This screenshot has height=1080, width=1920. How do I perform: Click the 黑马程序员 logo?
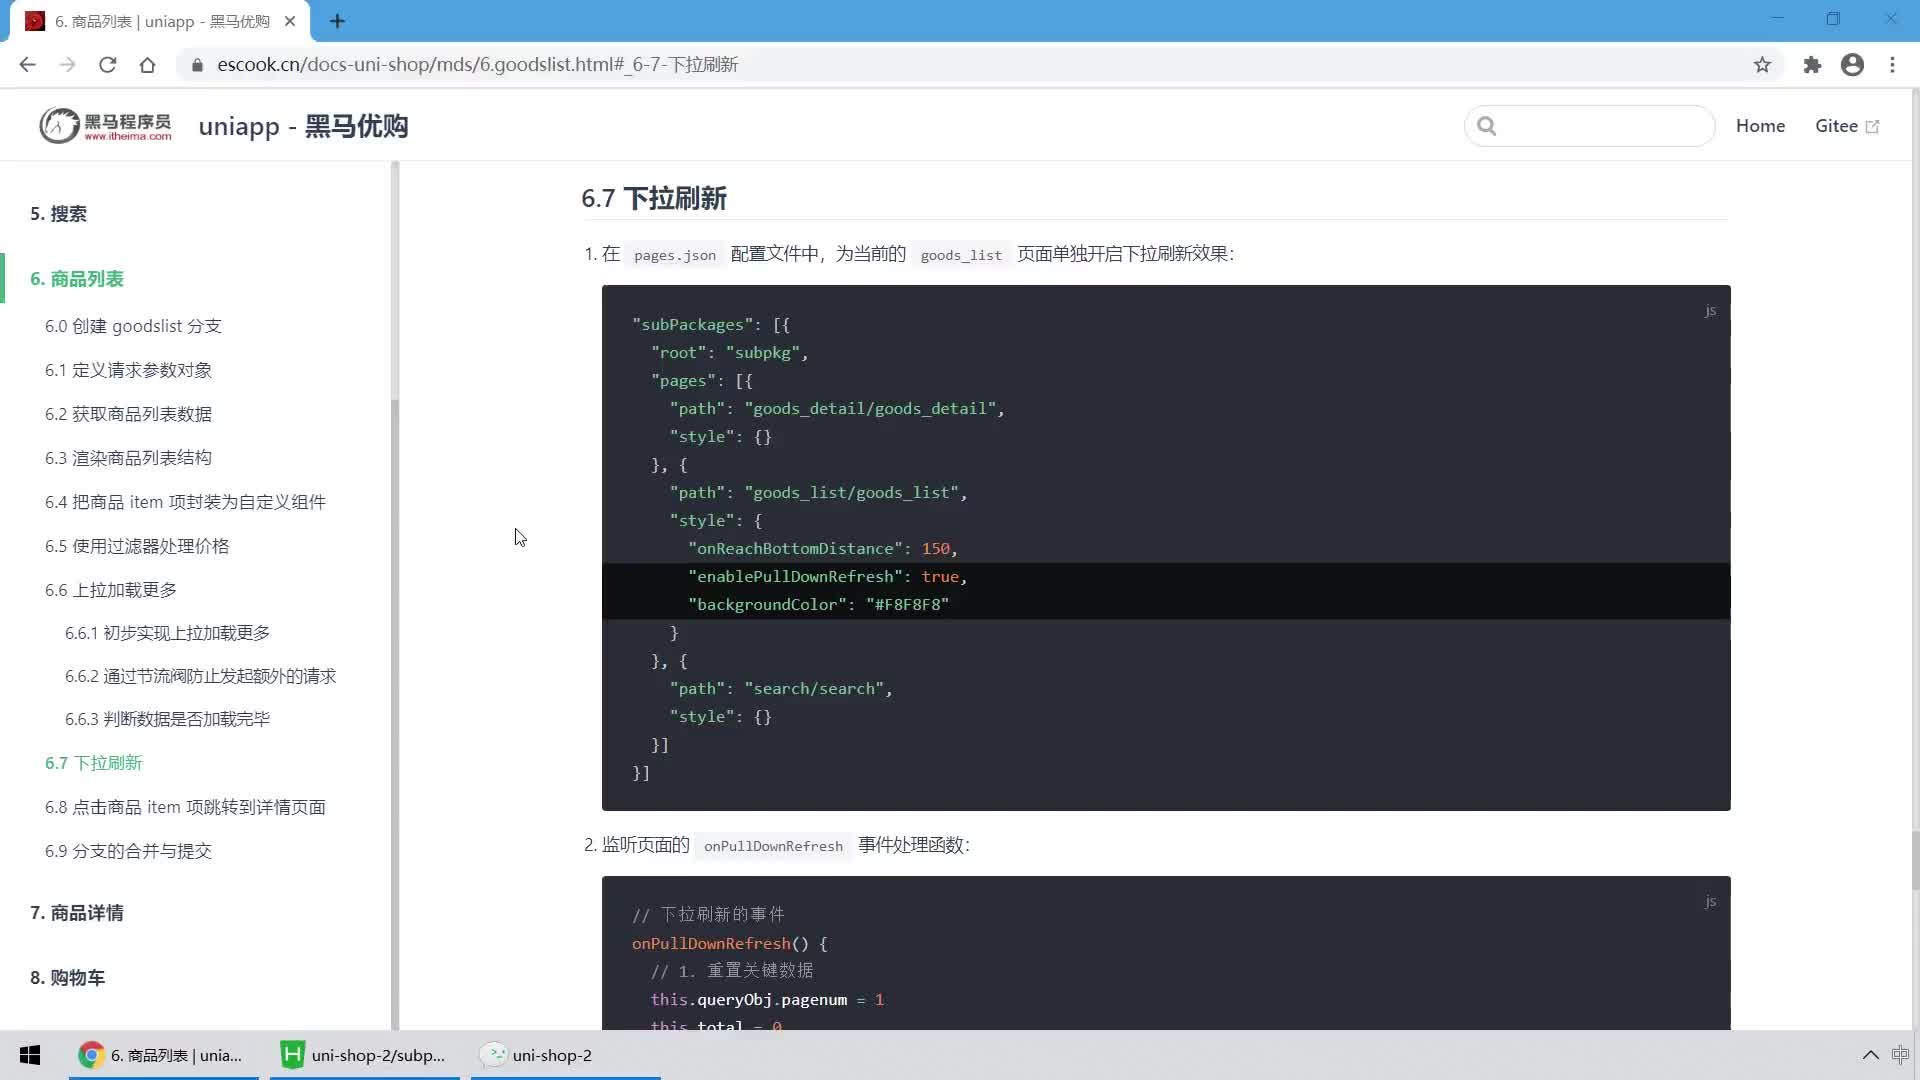pos(105,126)
